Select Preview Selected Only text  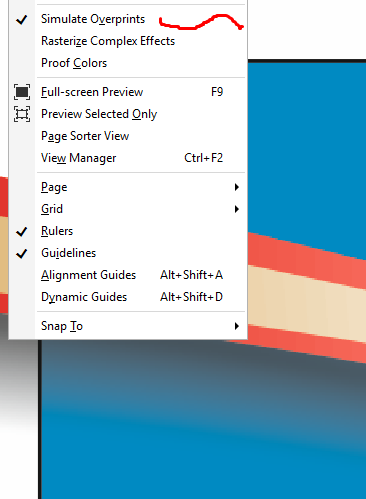pos(99,114)
